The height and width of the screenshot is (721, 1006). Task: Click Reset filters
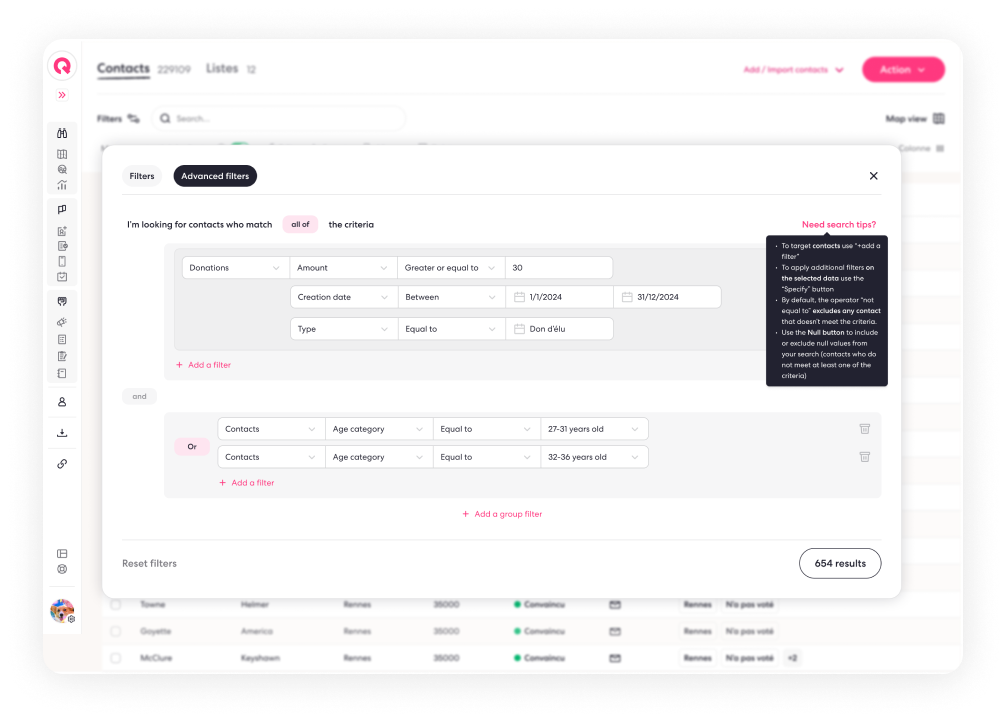pyautogui.click(x=149, y=563)
